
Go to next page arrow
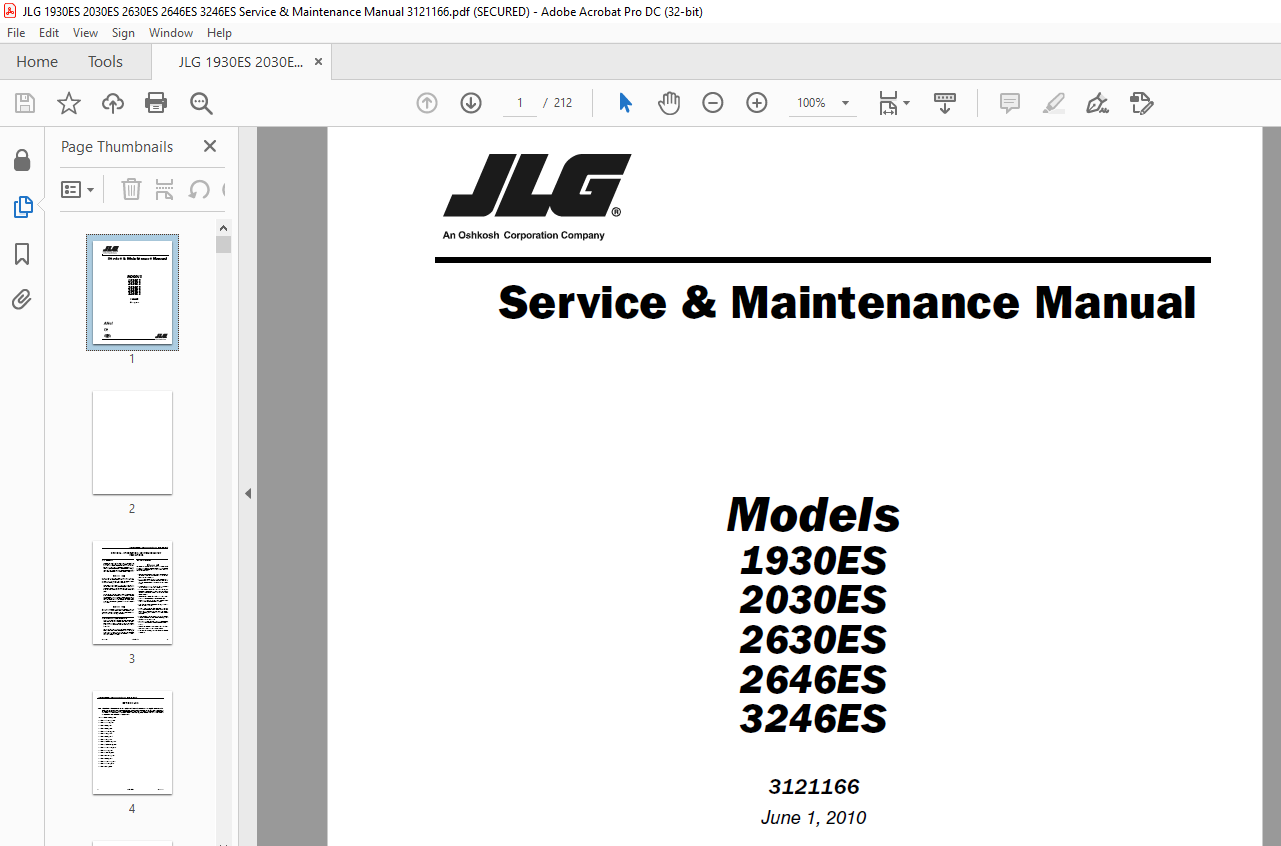pos(471,103)
